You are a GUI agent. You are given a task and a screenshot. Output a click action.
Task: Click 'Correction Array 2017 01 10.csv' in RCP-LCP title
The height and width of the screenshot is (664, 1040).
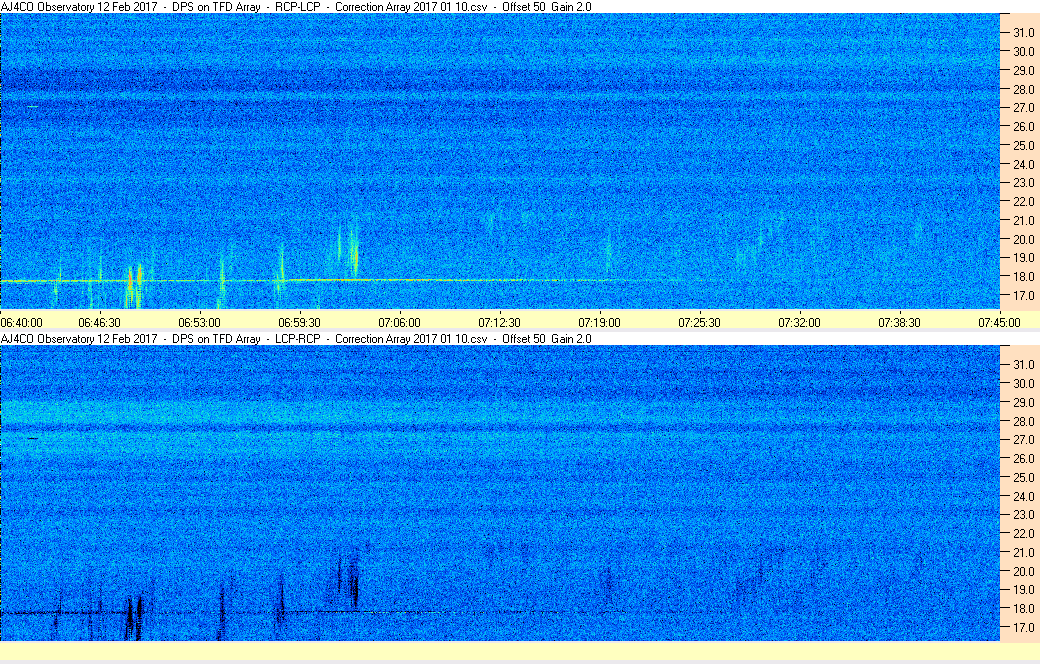pyautogui.click(x=411, y=7)
